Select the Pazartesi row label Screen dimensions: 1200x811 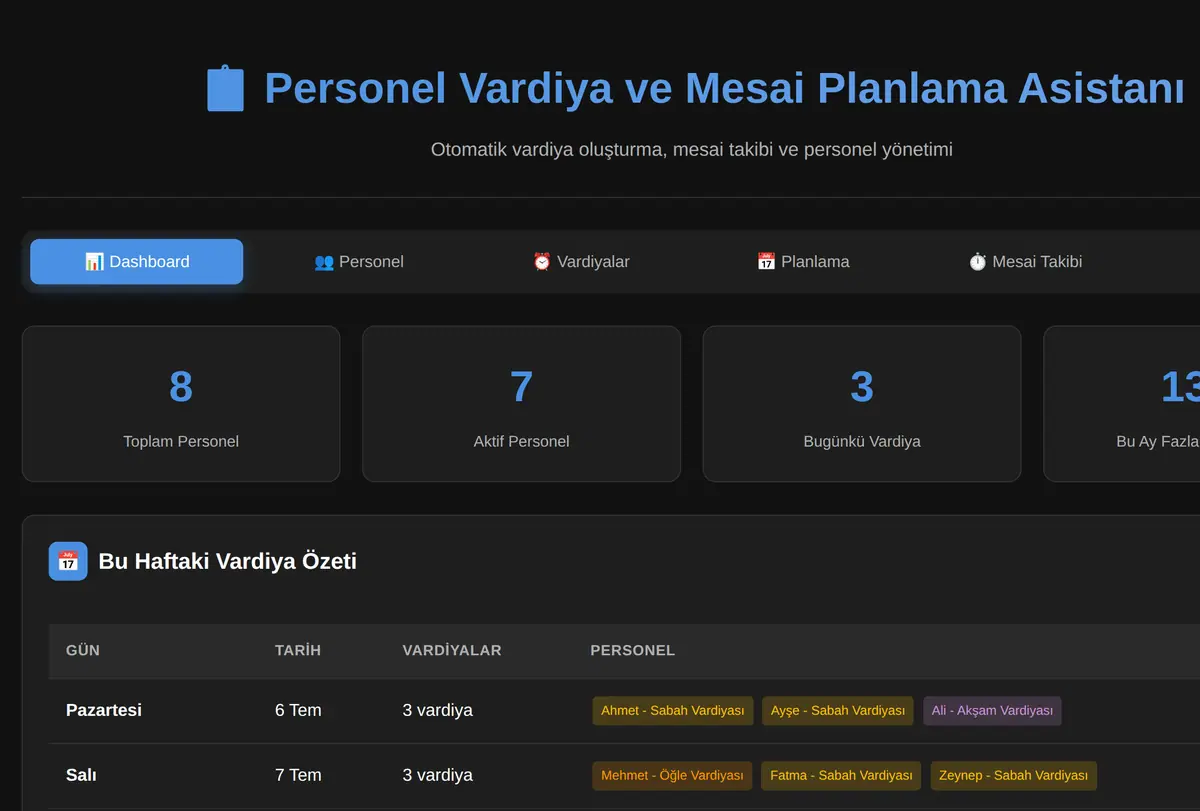point(104,711)
